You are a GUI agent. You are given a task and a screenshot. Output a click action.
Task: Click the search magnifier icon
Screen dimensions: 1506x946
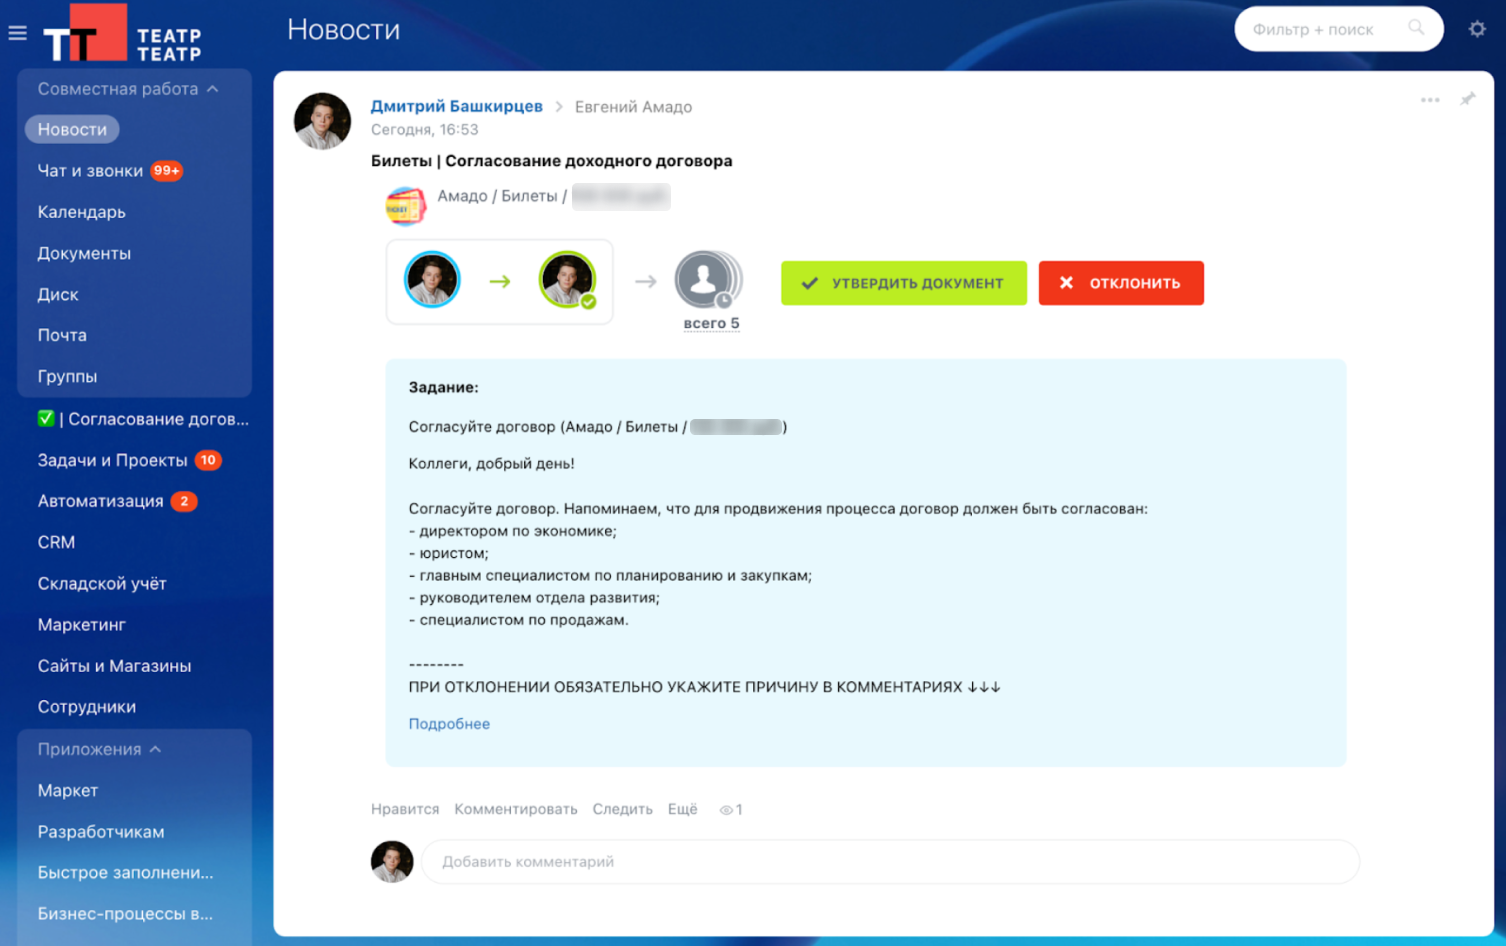pos(1416,28)
